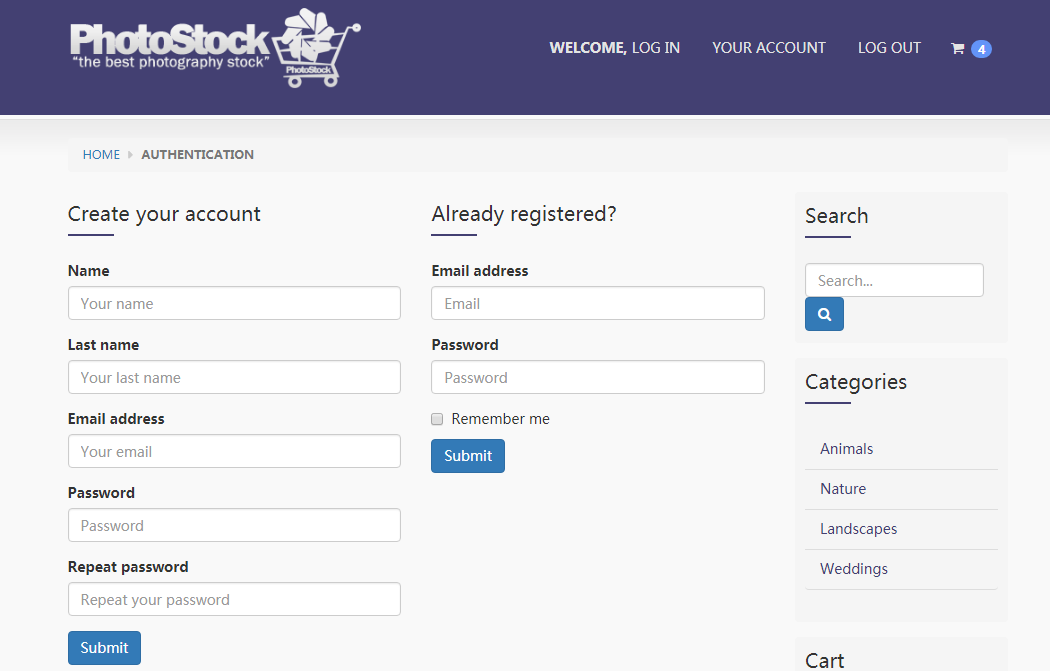Click the shopping cart icon in header
1050x671 pixels.
[x=958, y=48]
